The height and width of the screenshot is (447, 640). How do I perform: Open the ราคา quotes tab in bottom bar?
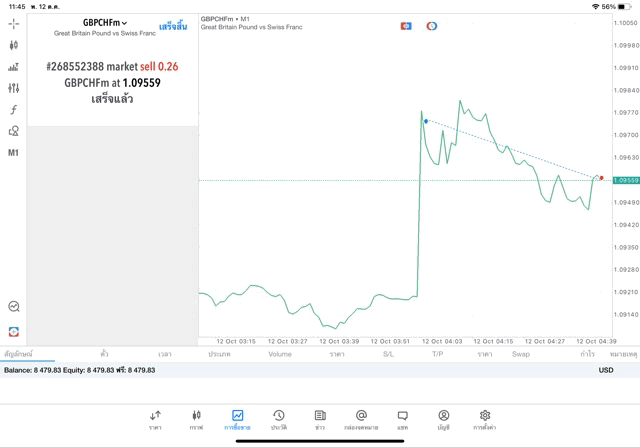155,420
